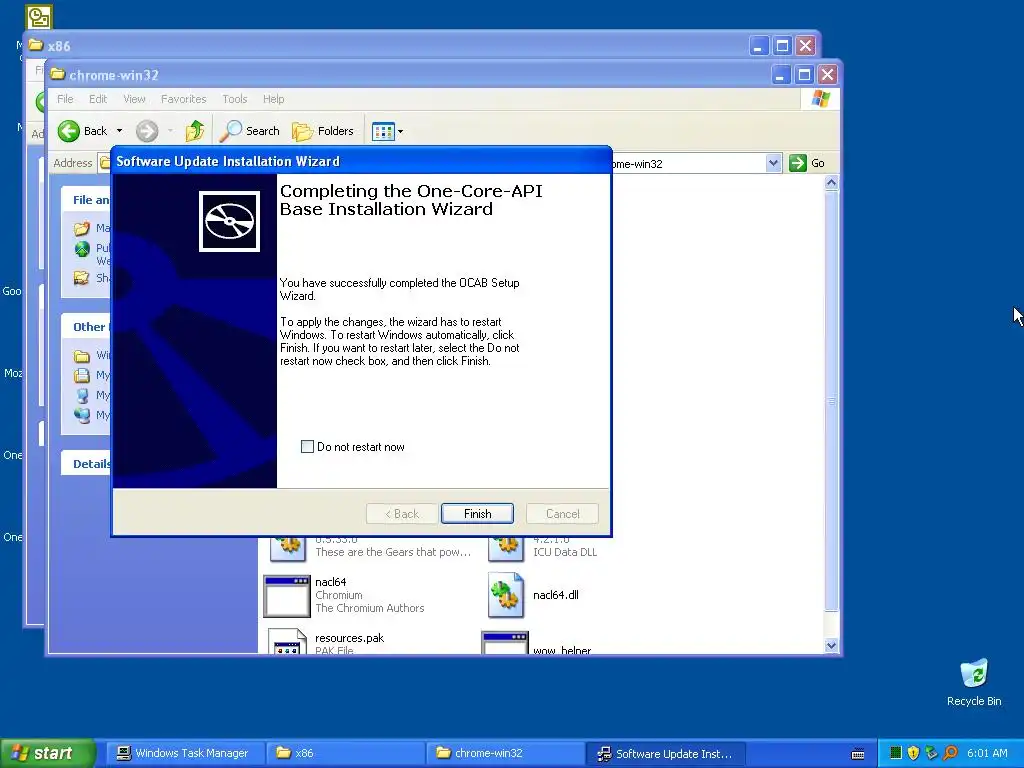Image resolution: width=1024 pixels, height=768 pixels.
Task: Expand the Address bar dropdown
Action: point(773,163)
